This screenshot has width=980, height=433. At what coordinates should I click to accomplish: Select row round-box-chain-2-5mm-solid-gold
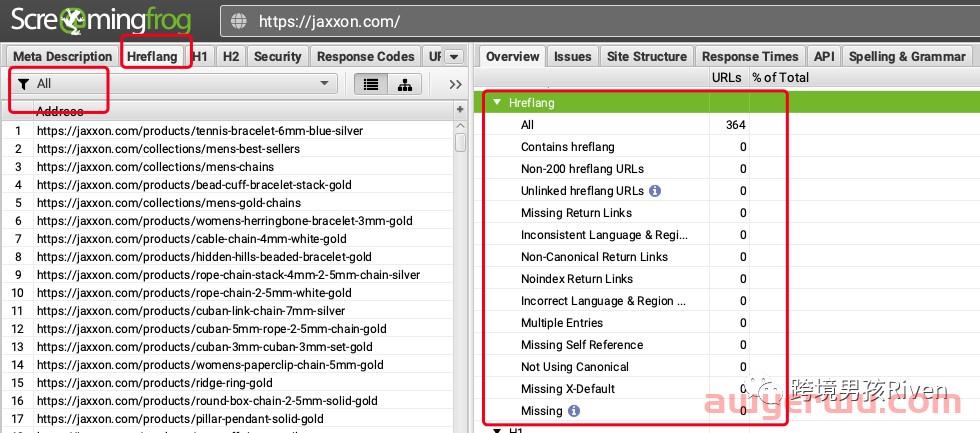point(228,401)
